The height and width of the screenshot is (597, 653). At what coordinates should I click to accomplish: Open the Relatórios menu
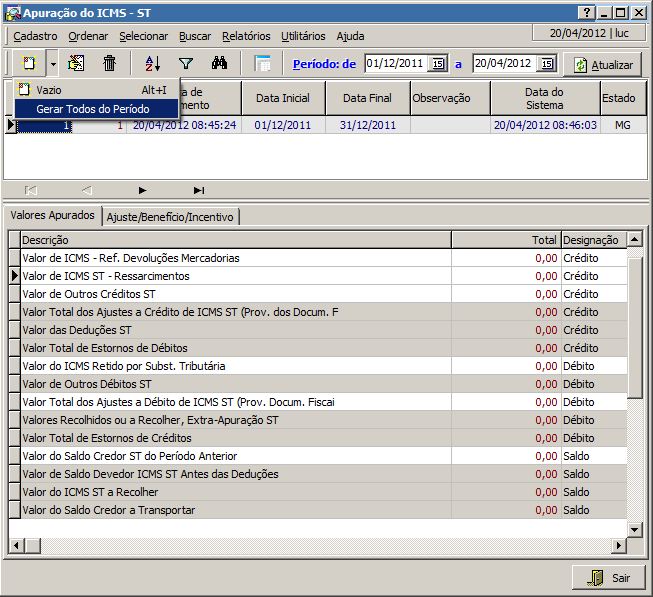coord(246,35)
